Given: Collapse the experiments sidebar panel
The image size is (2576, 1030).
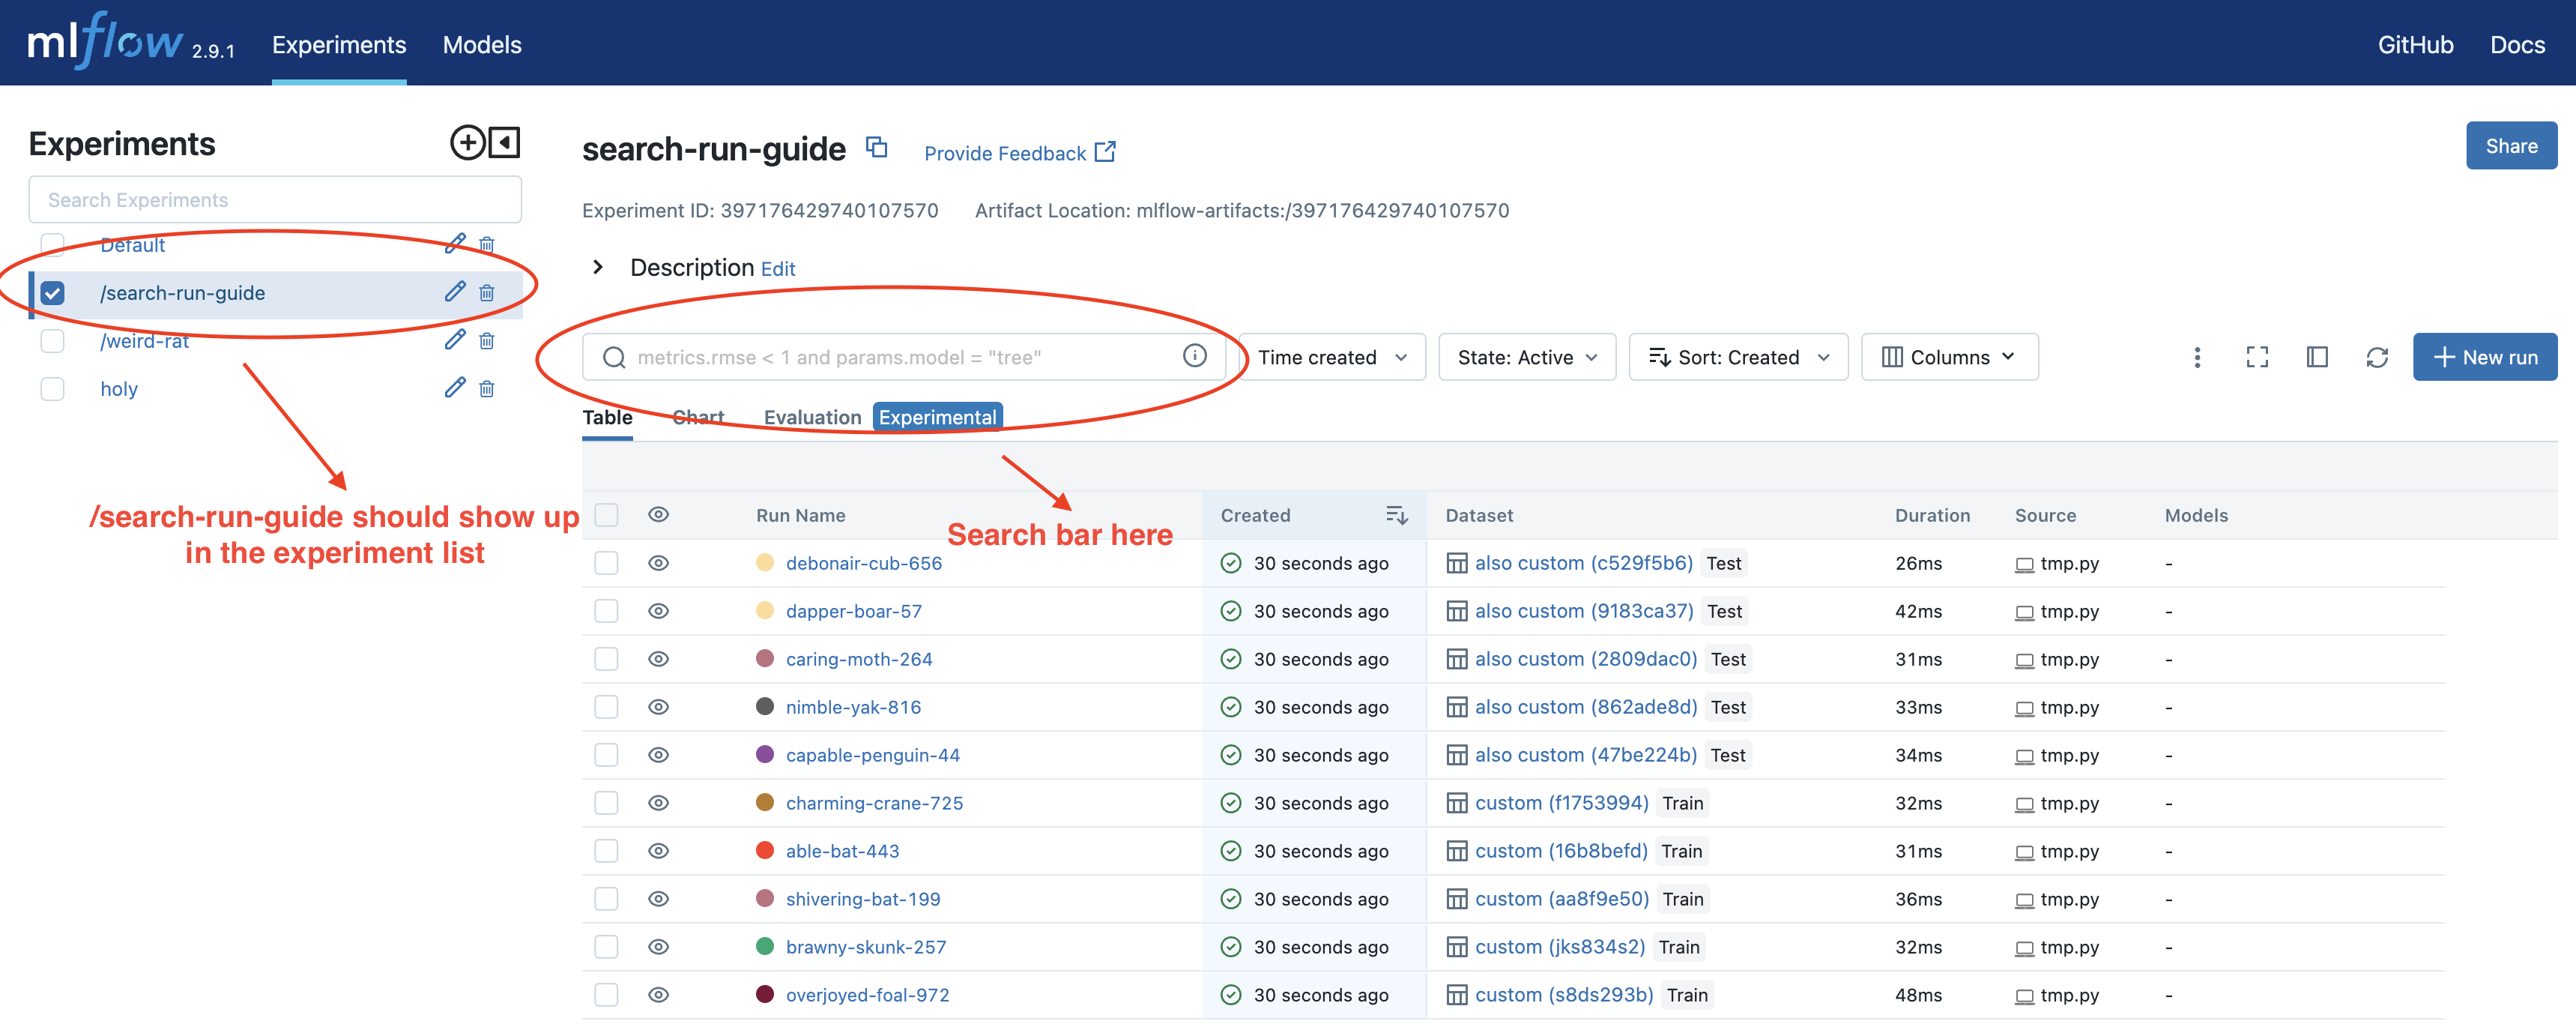Looking at the screenshot, I should coord(505,143).
